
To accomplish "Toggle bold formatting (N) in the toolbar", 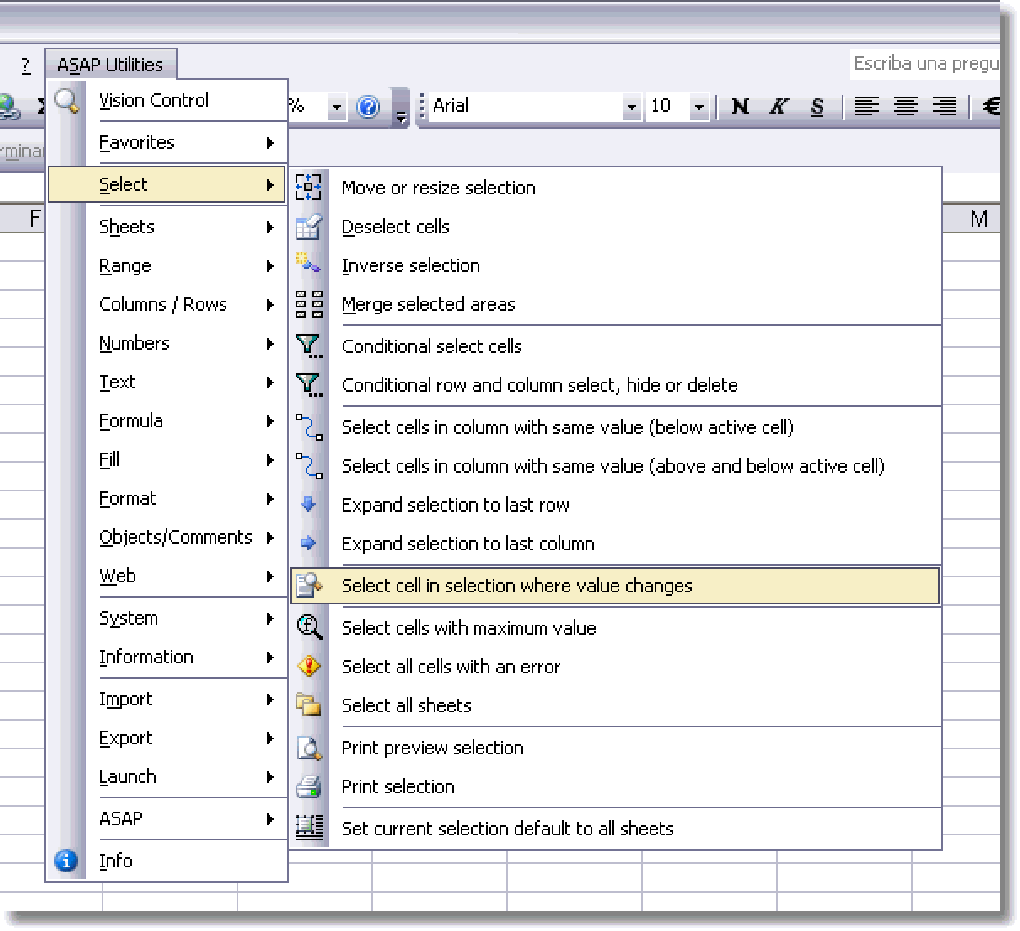I will (x=740, y=106).
